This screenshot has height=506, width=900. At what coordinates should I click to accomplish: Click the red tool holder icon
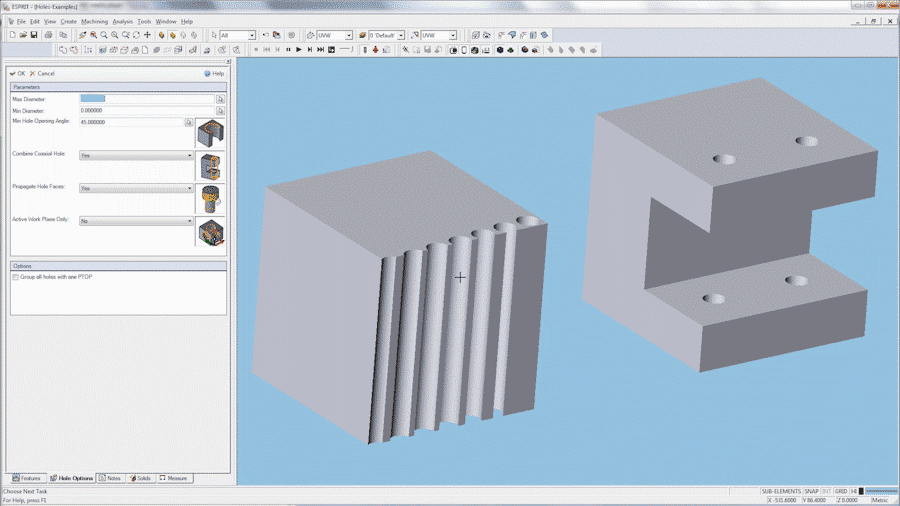pyautogui.click(x=375, y=50)
